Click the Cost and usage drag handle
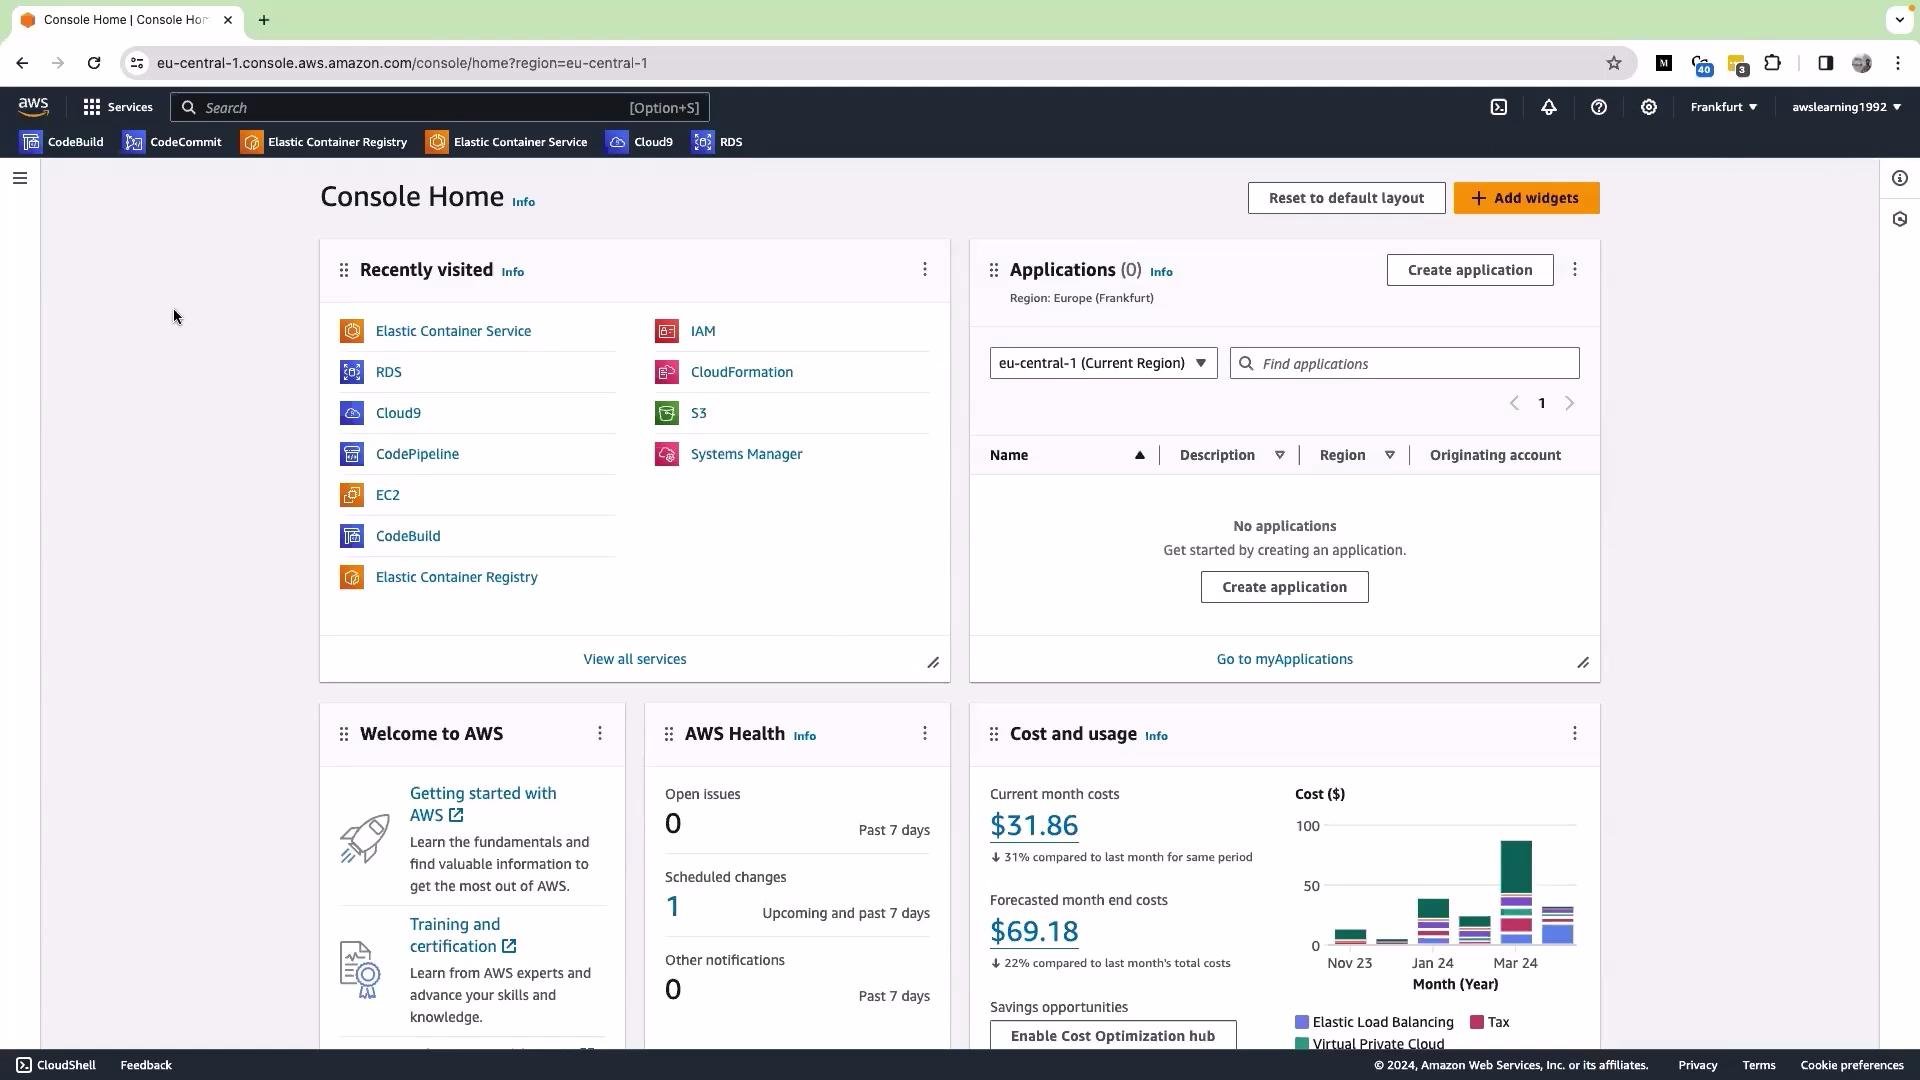1920x1080 pixels. (x=994, y=734)
